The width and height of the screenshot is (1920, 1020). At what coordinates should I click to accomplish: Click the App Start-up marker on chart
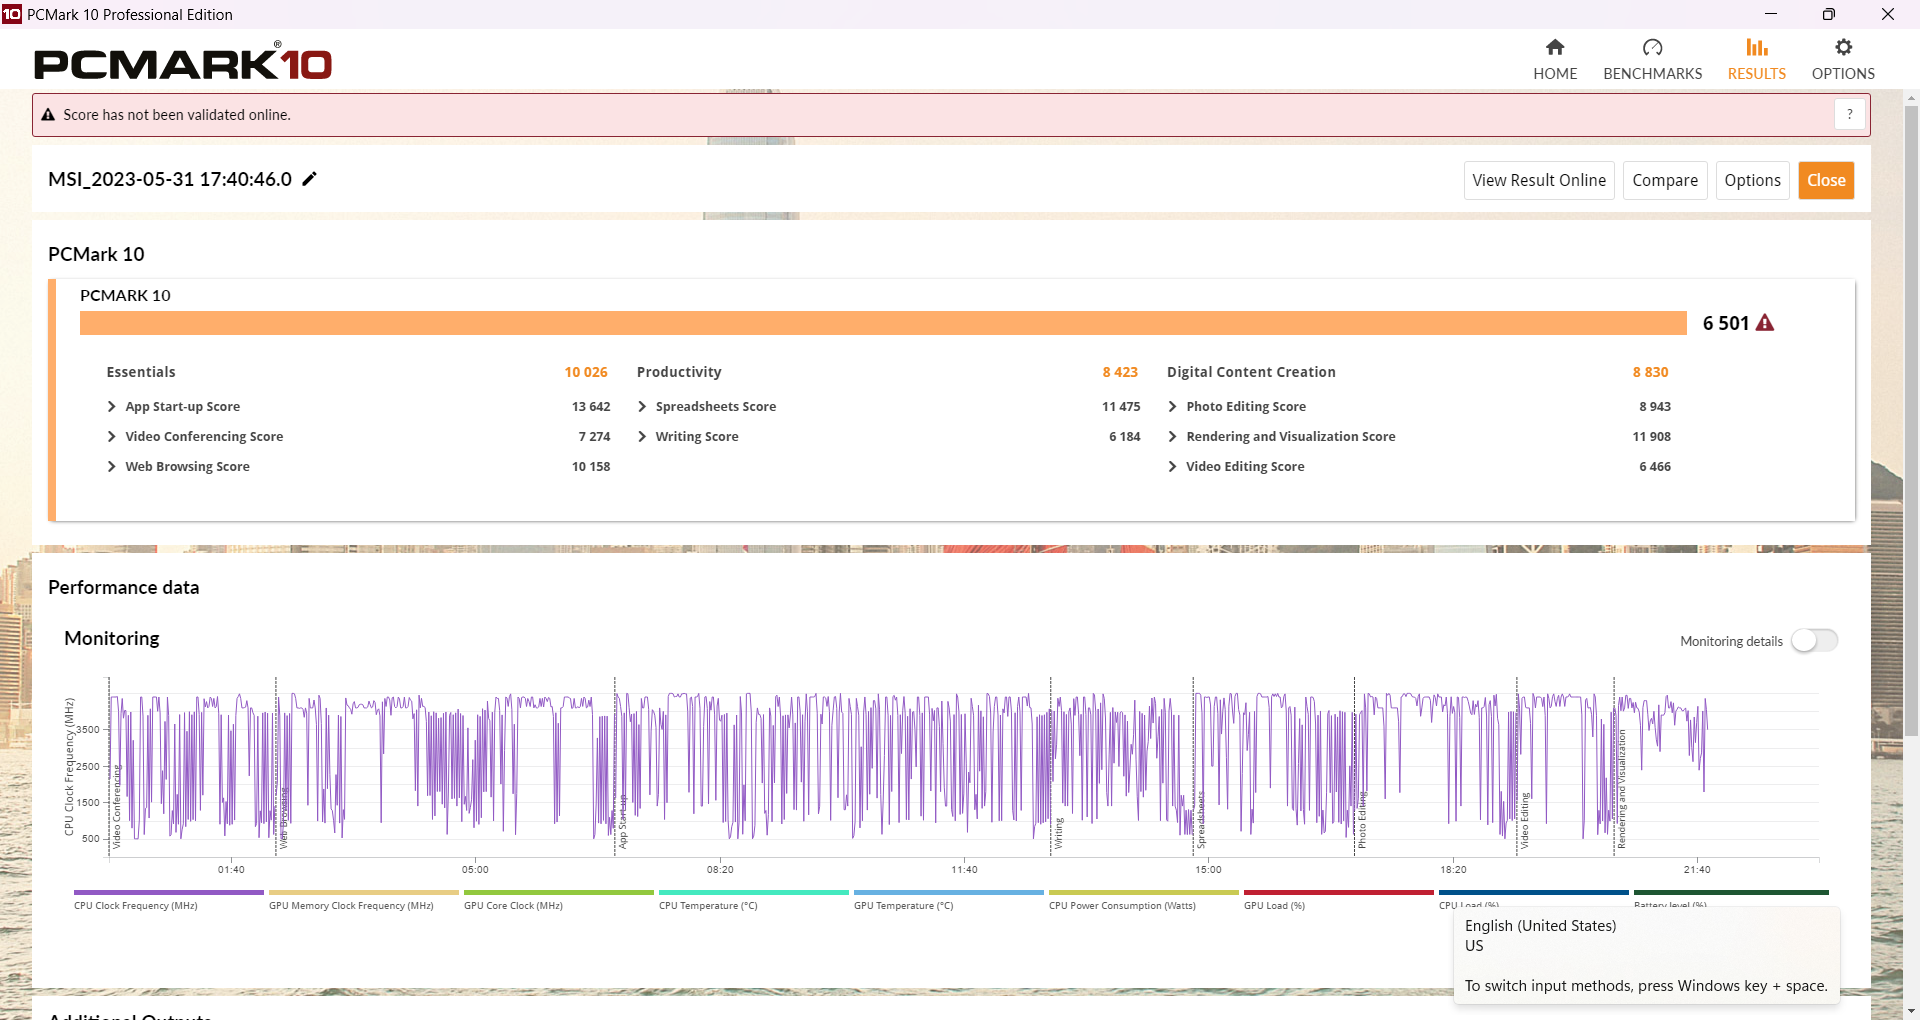pos(622,822)
